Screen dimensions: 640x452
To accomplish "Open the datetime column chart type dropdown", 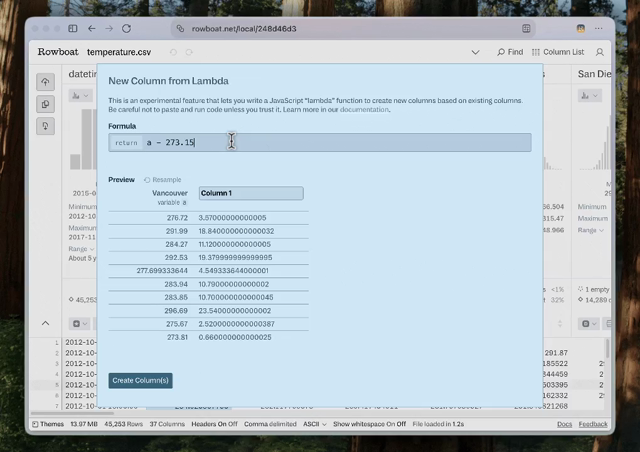I will (80, 96).
